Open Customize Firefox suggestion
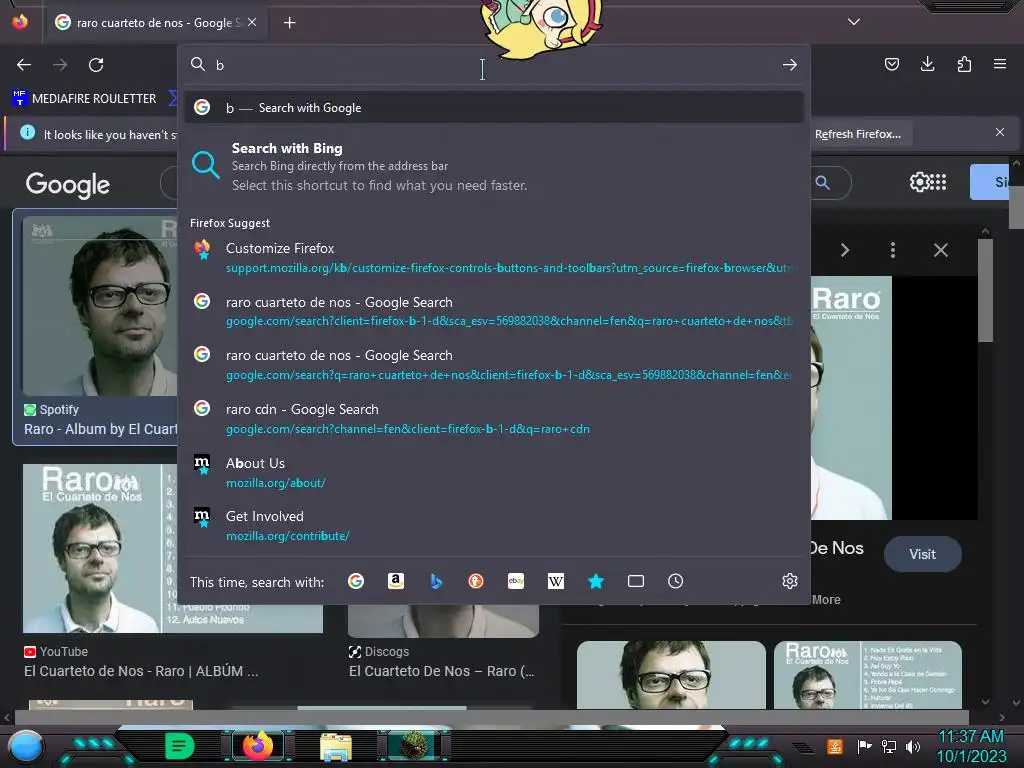The image size is (1024, 768). 494,257
